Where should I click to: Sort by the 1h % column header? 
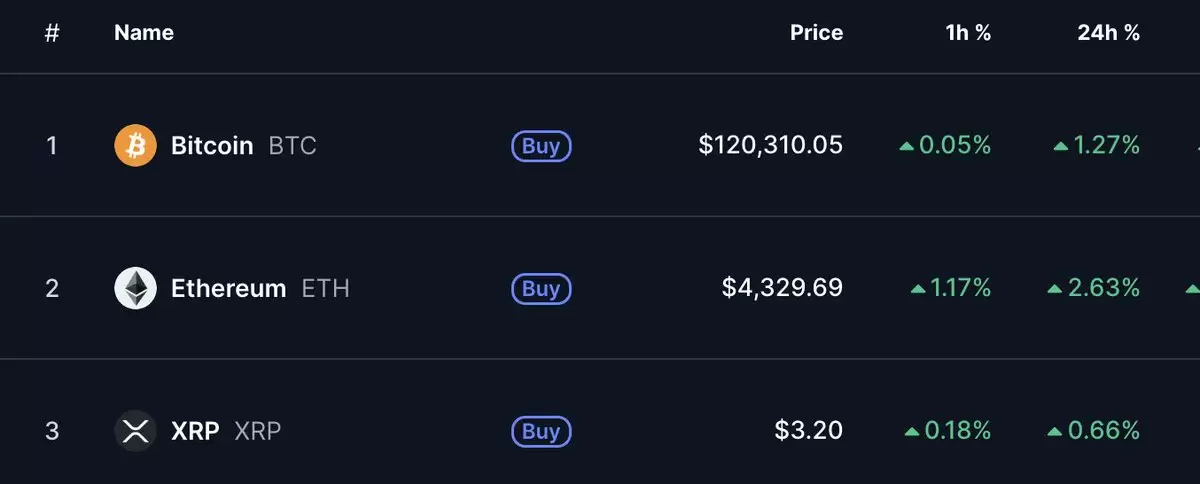pos(968,33)
